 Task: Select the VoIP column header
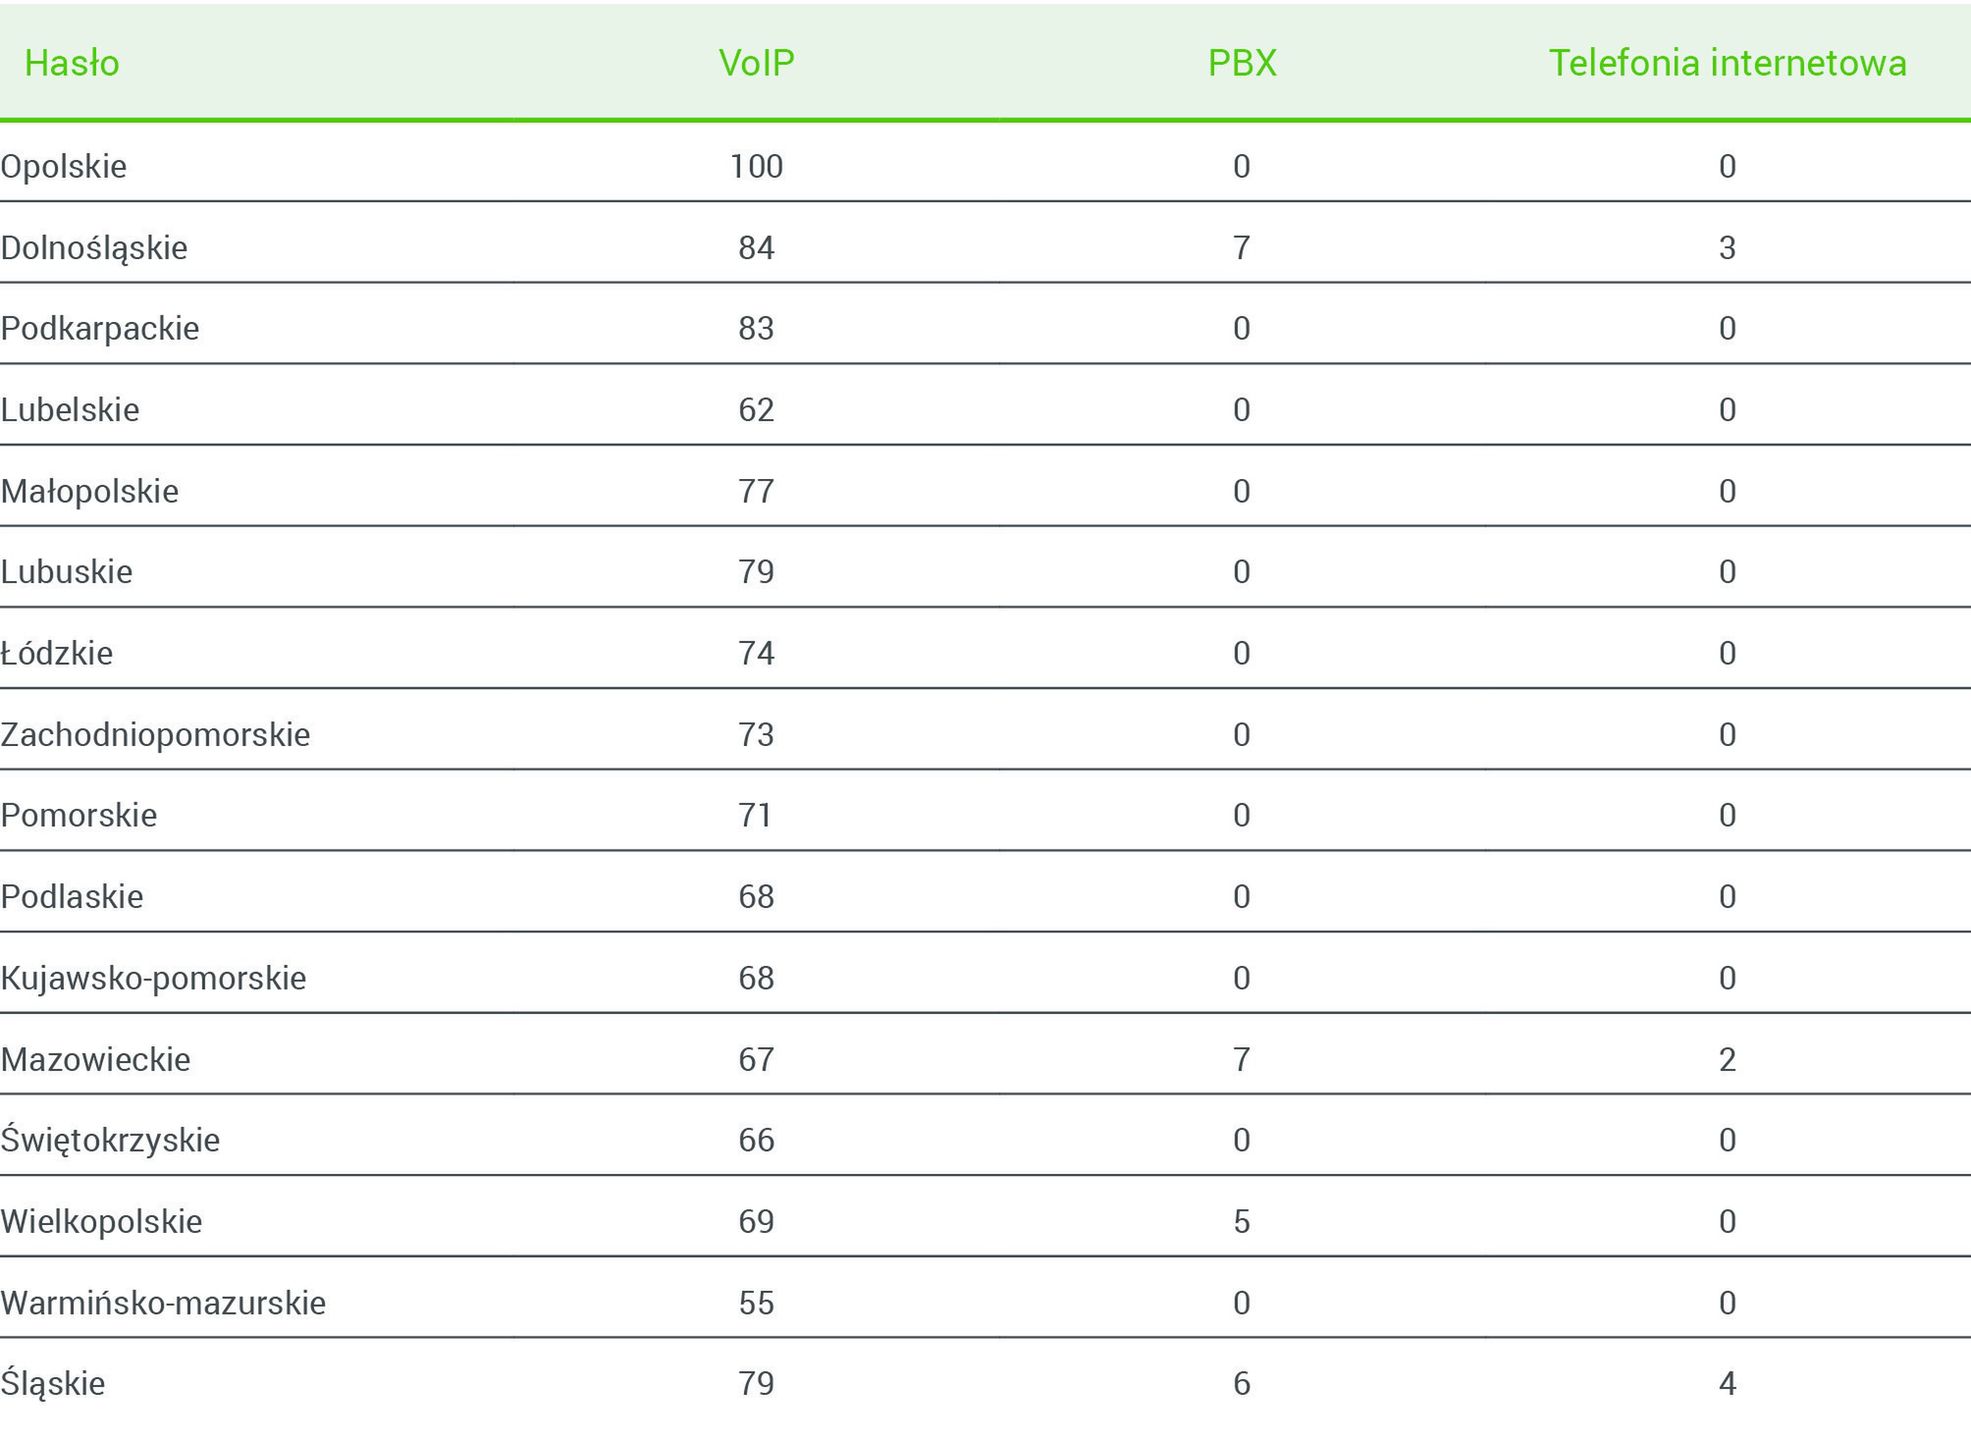tap(756, 63)
